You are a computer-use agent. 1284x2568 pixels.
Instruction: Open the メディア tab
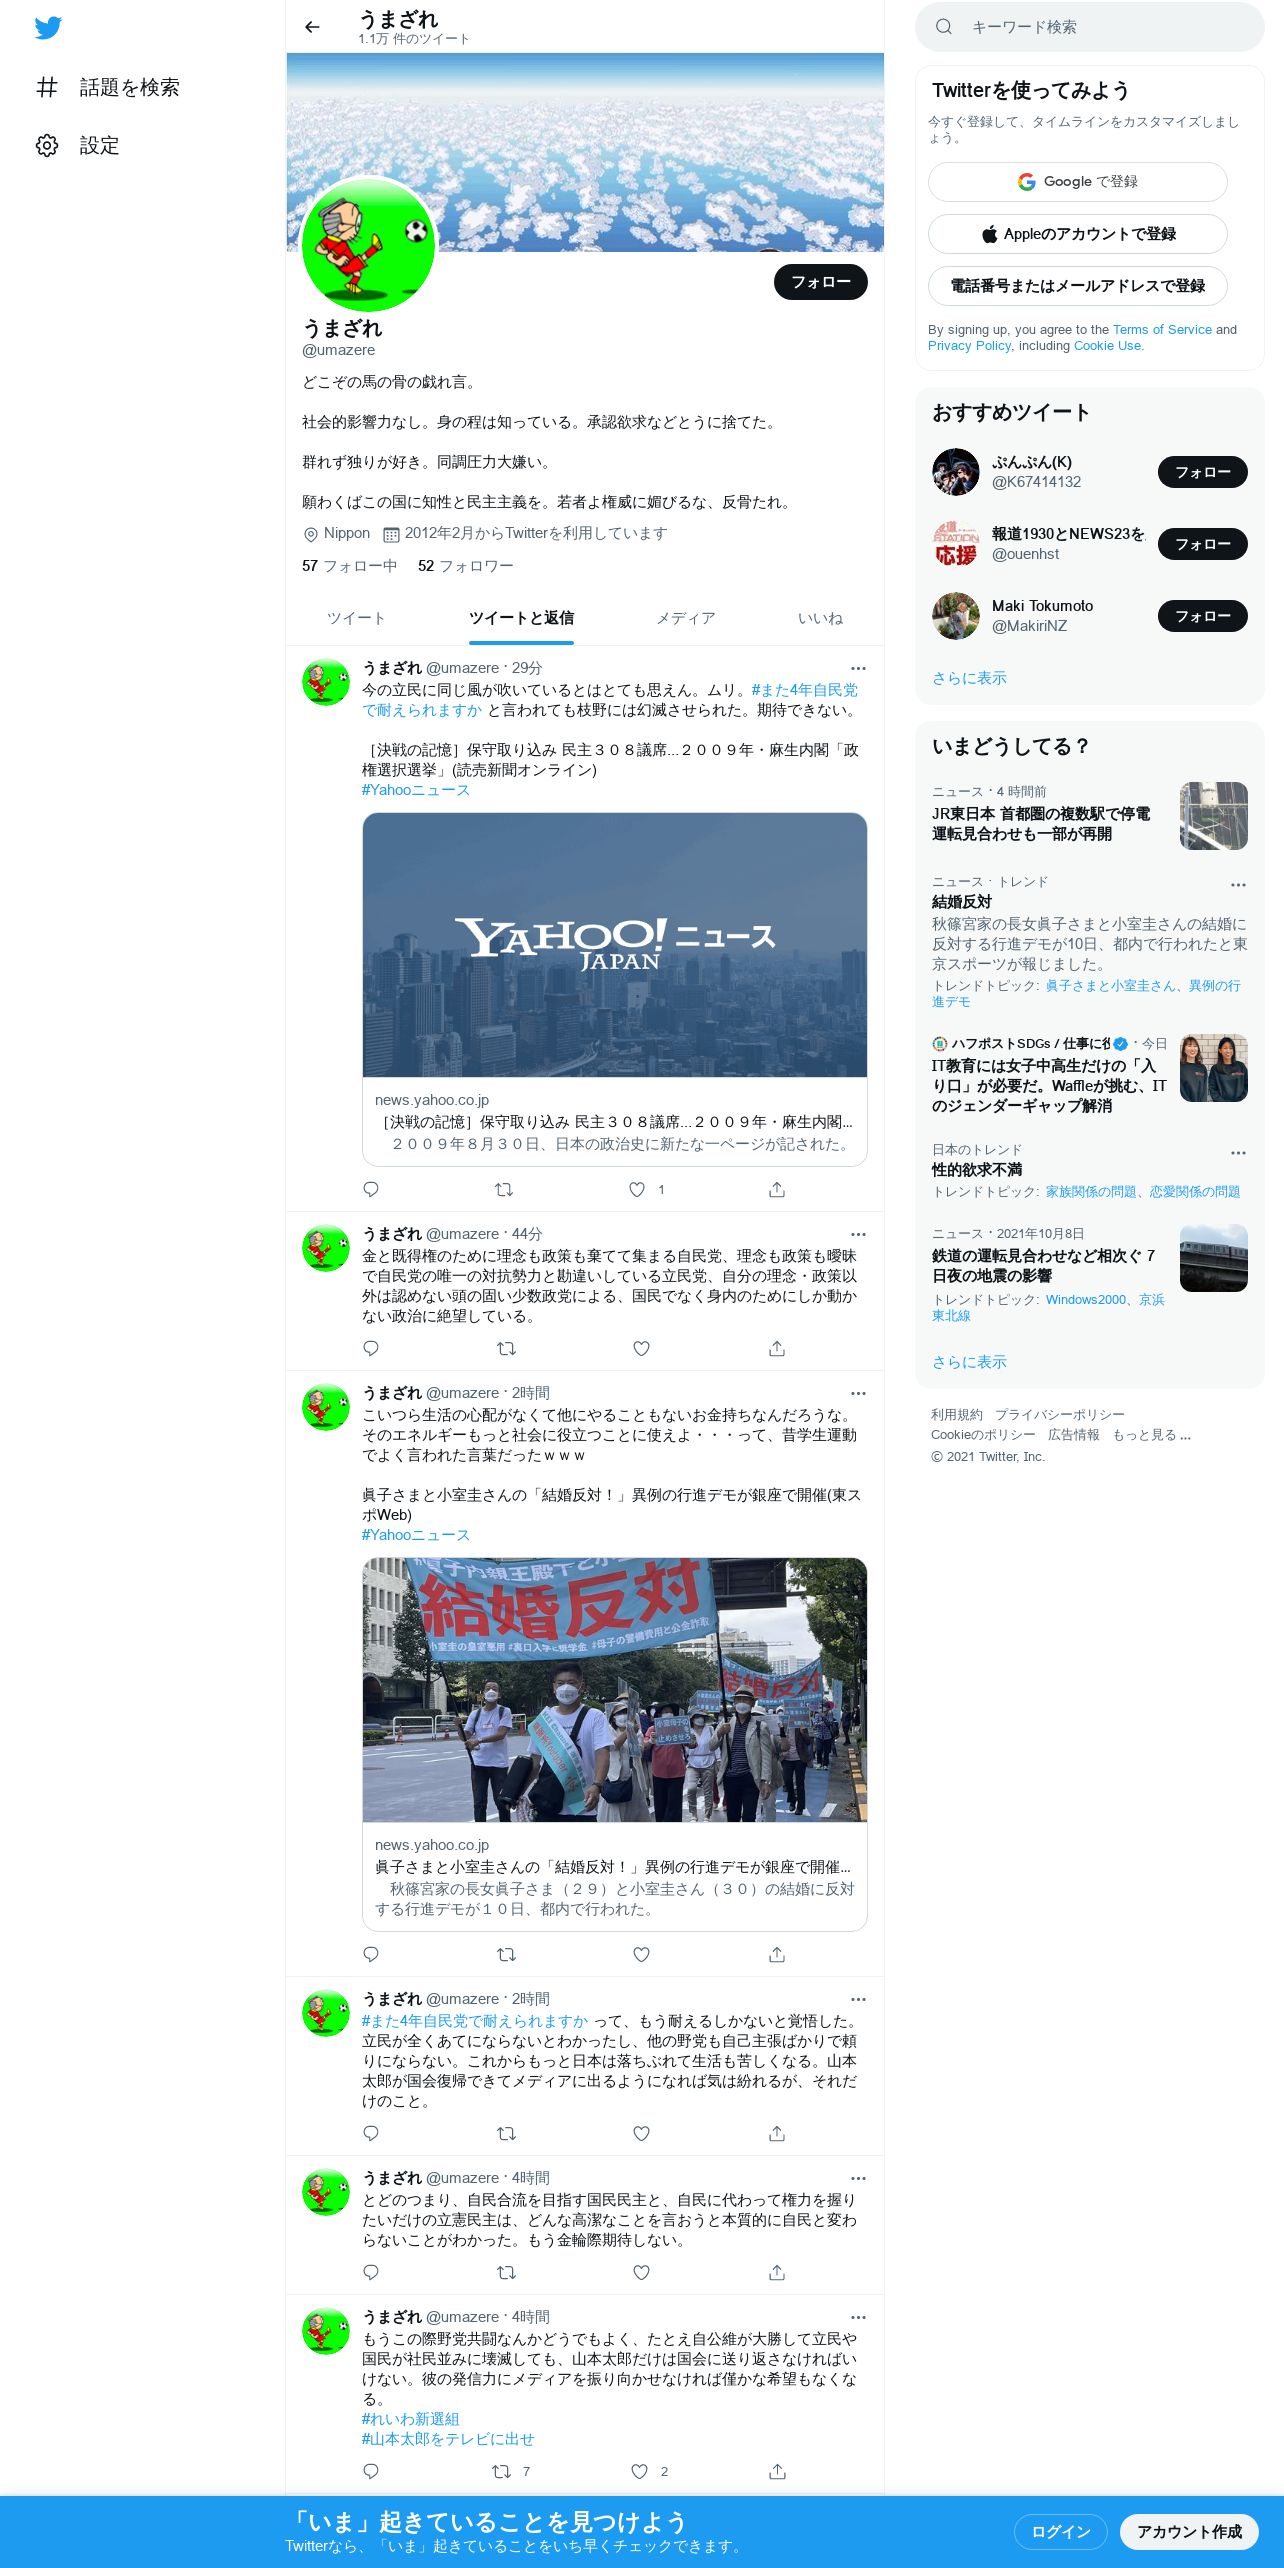pyautogui.click(x=686, y=618)
